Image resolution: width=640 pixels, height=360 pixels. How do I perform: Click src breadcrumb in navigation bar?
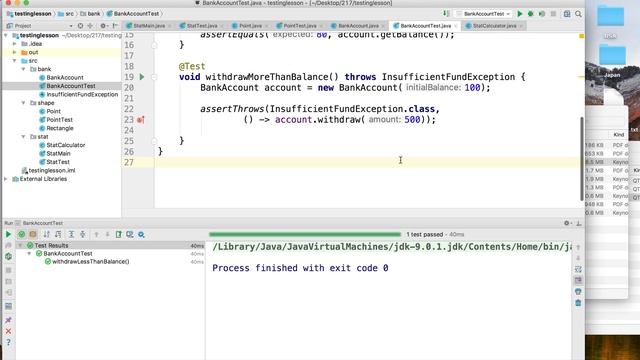66,14
